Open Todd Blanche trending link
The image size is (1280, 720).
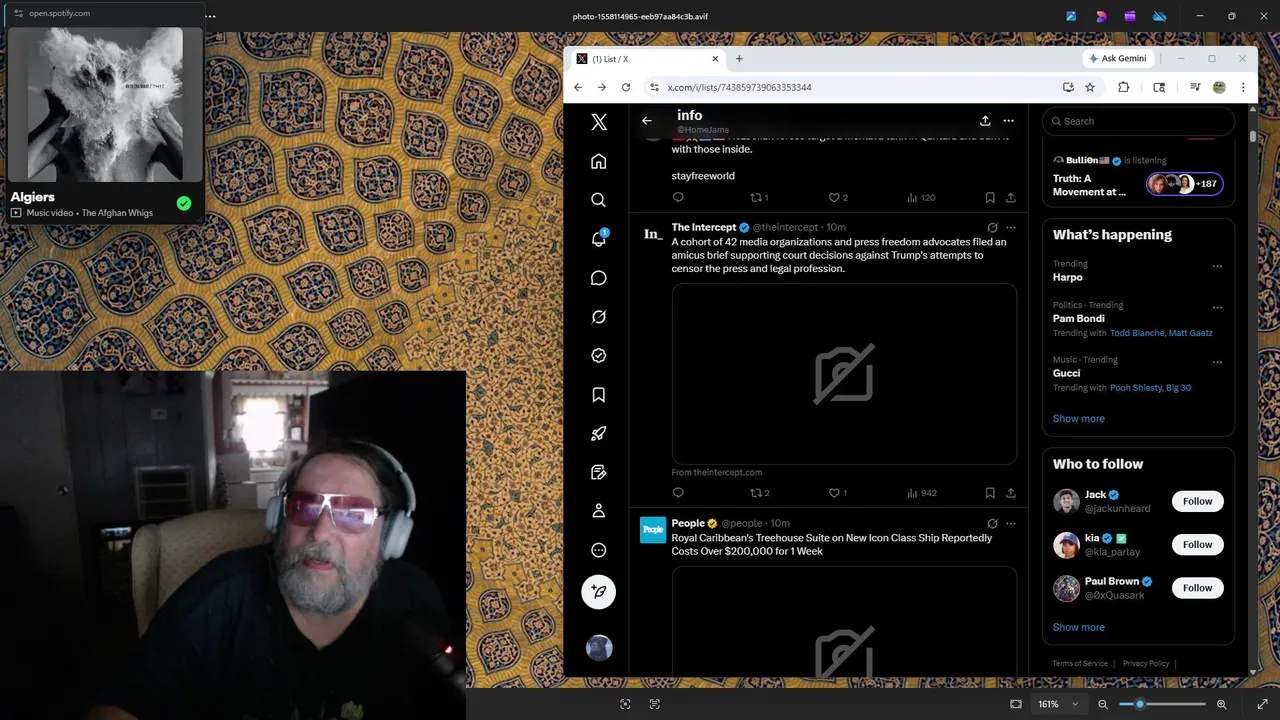pos(1137,333)
